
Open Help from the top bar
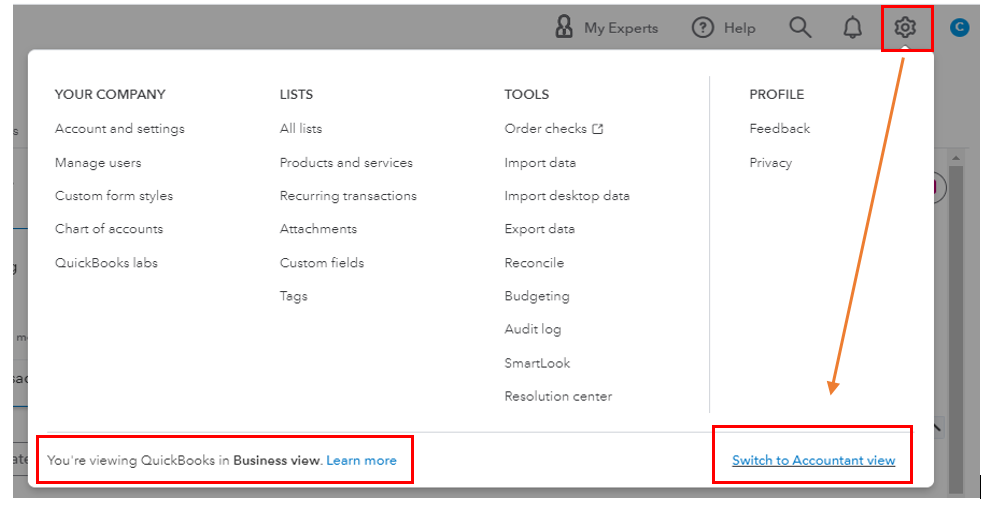pos(723,28)
